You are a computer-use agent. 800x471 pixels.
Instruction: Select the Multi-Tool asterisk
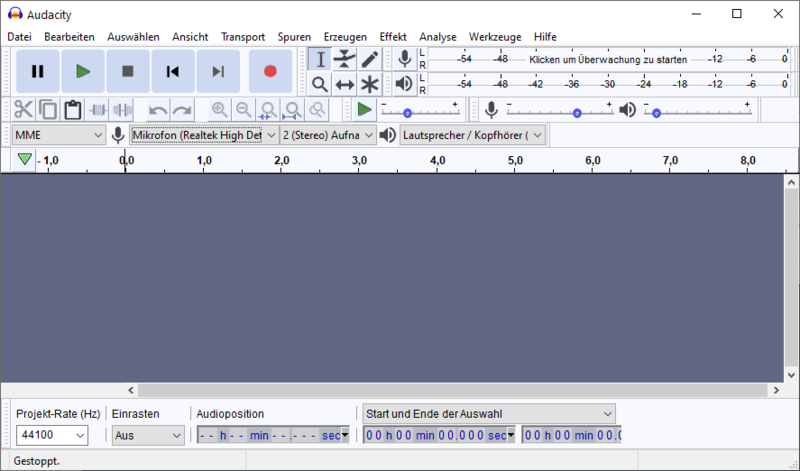coord(370,84)
